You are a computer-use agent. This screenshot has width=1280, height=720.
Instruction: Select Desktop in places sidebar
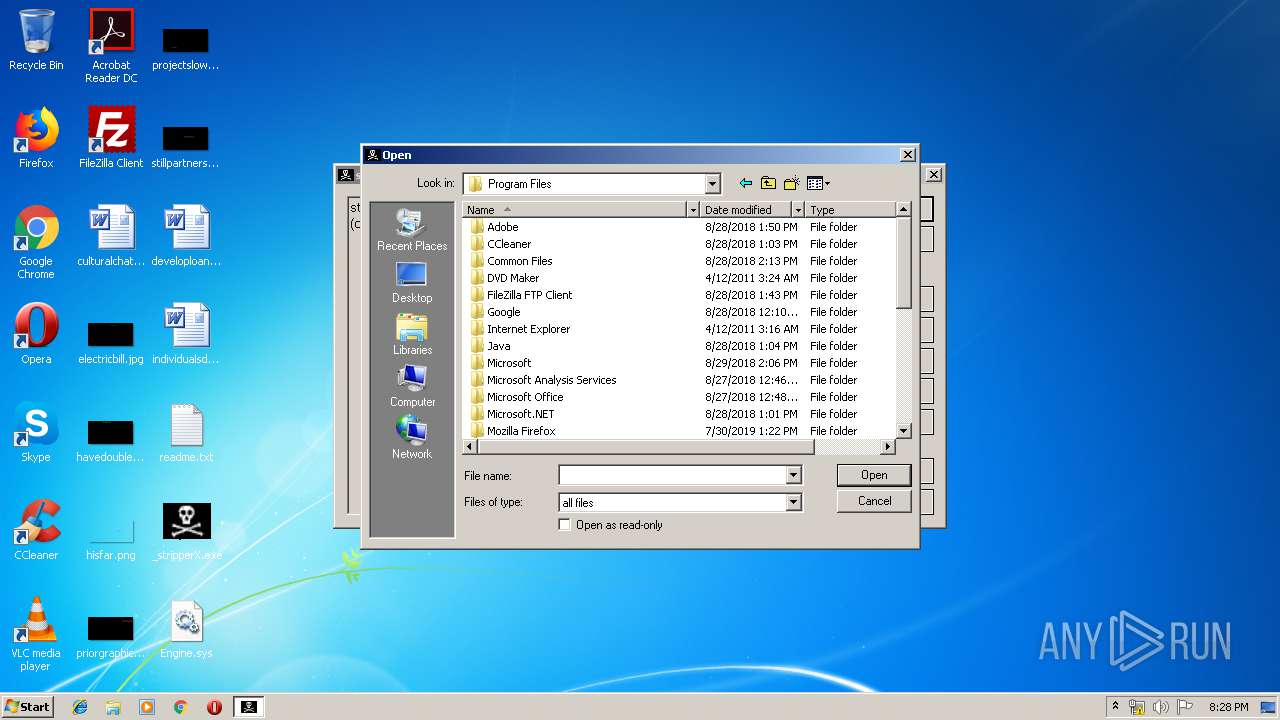(412, 282)
